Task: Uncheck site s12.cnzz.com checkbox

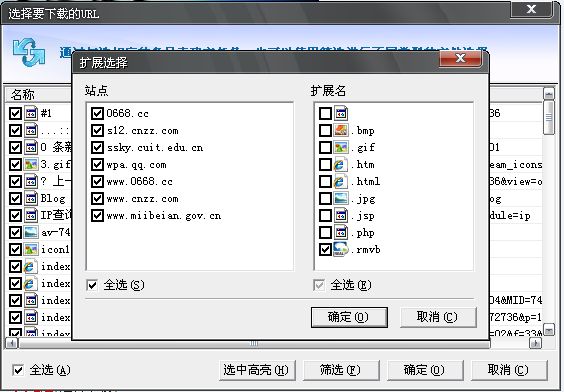Action: click(x=97, y=130)
